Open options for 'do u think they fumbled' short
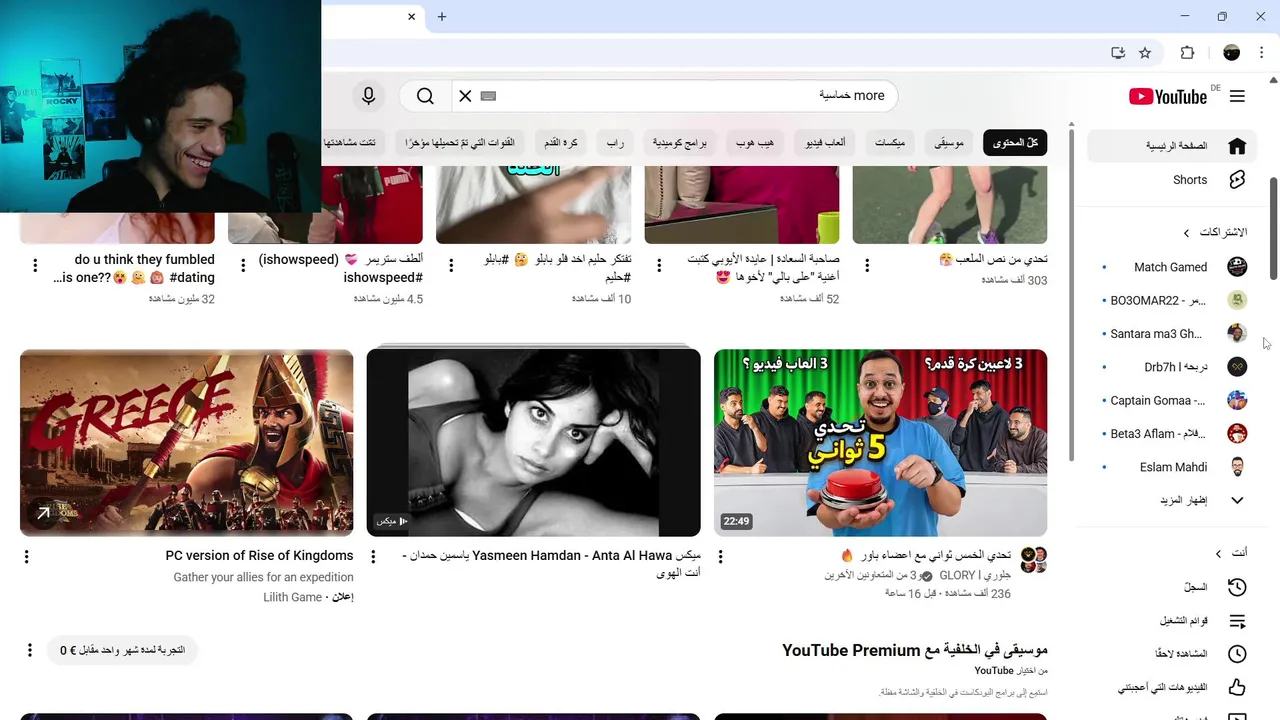 (x=35, y=265)
